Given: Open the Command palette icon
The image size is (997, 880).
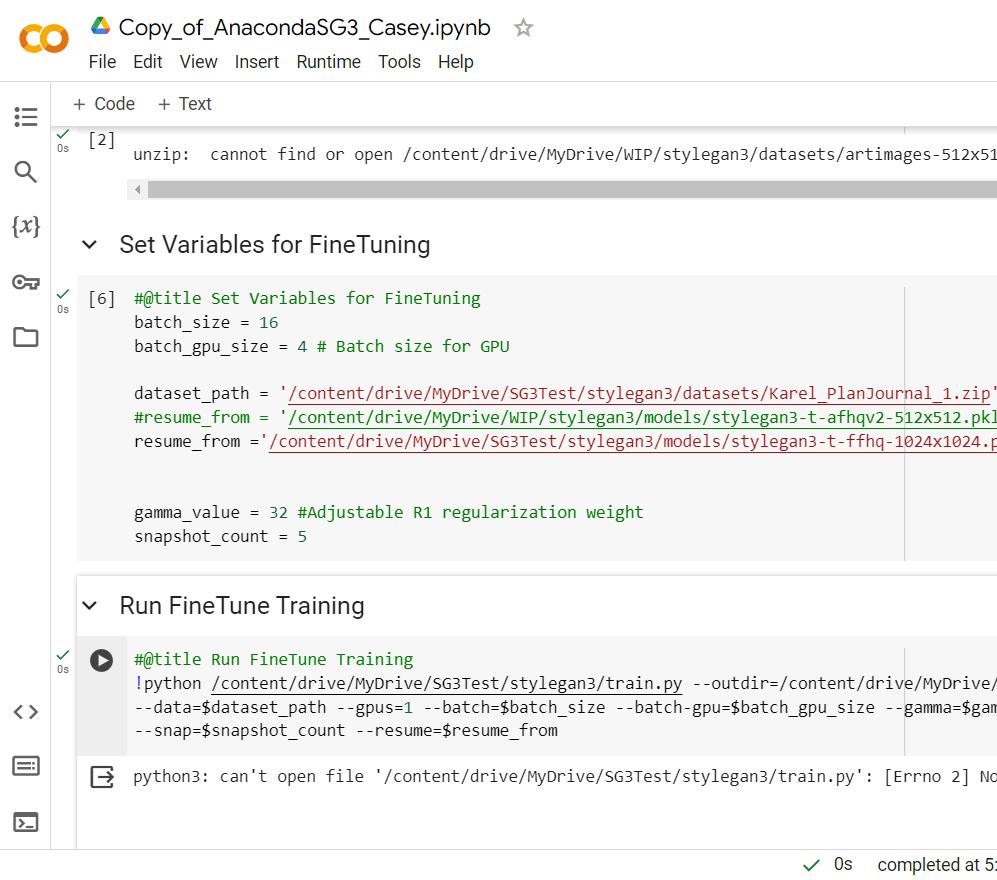Looking at the screenshot, I should 25,767.
